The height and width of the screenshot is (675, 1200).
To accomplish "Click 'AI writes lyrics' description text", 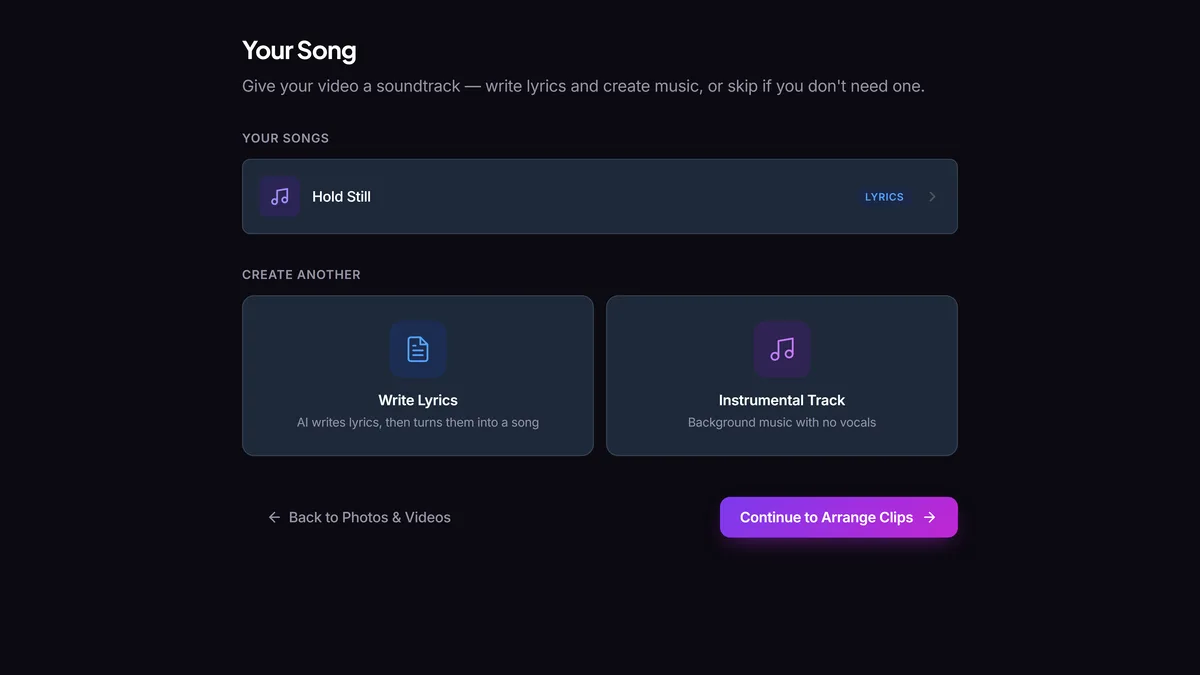I will pyautogui.click(x=418, y=422).
